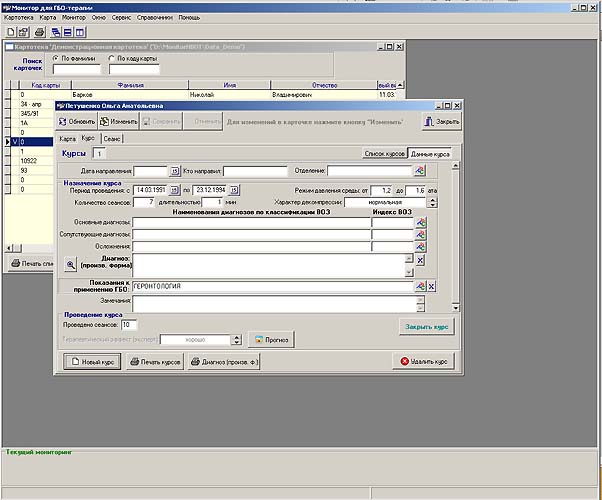Switch to the 'Сеанс' tab
Screen dimensions: 602x500
tap(112, 139)
